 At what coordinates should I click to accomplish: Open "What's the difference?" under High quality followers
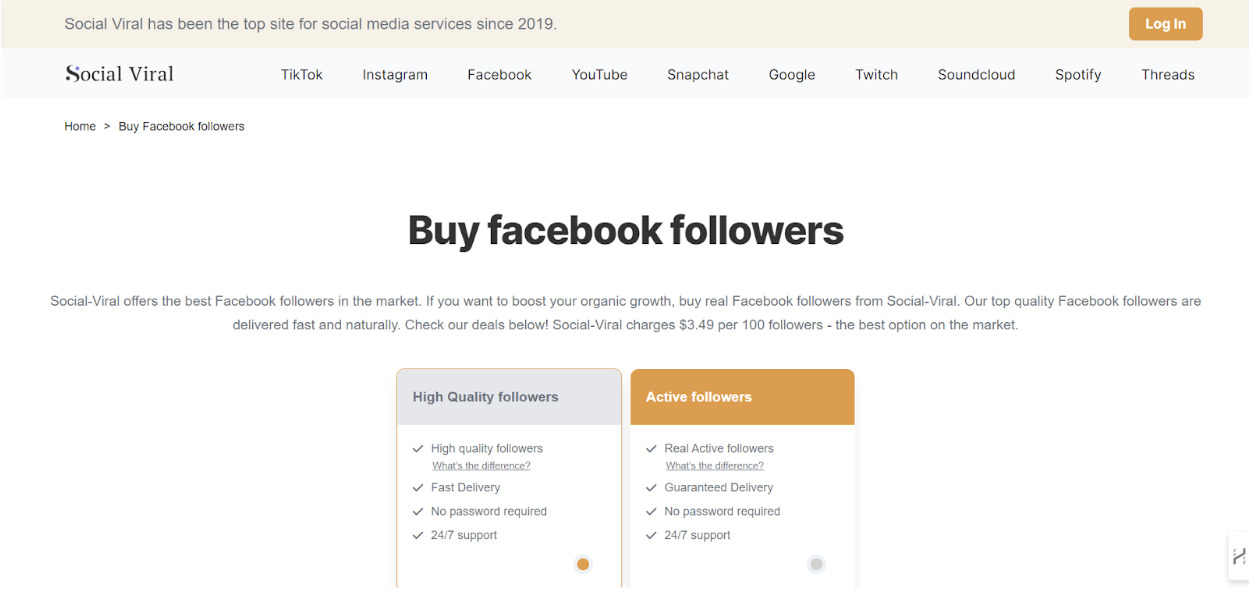coord(481,466)
